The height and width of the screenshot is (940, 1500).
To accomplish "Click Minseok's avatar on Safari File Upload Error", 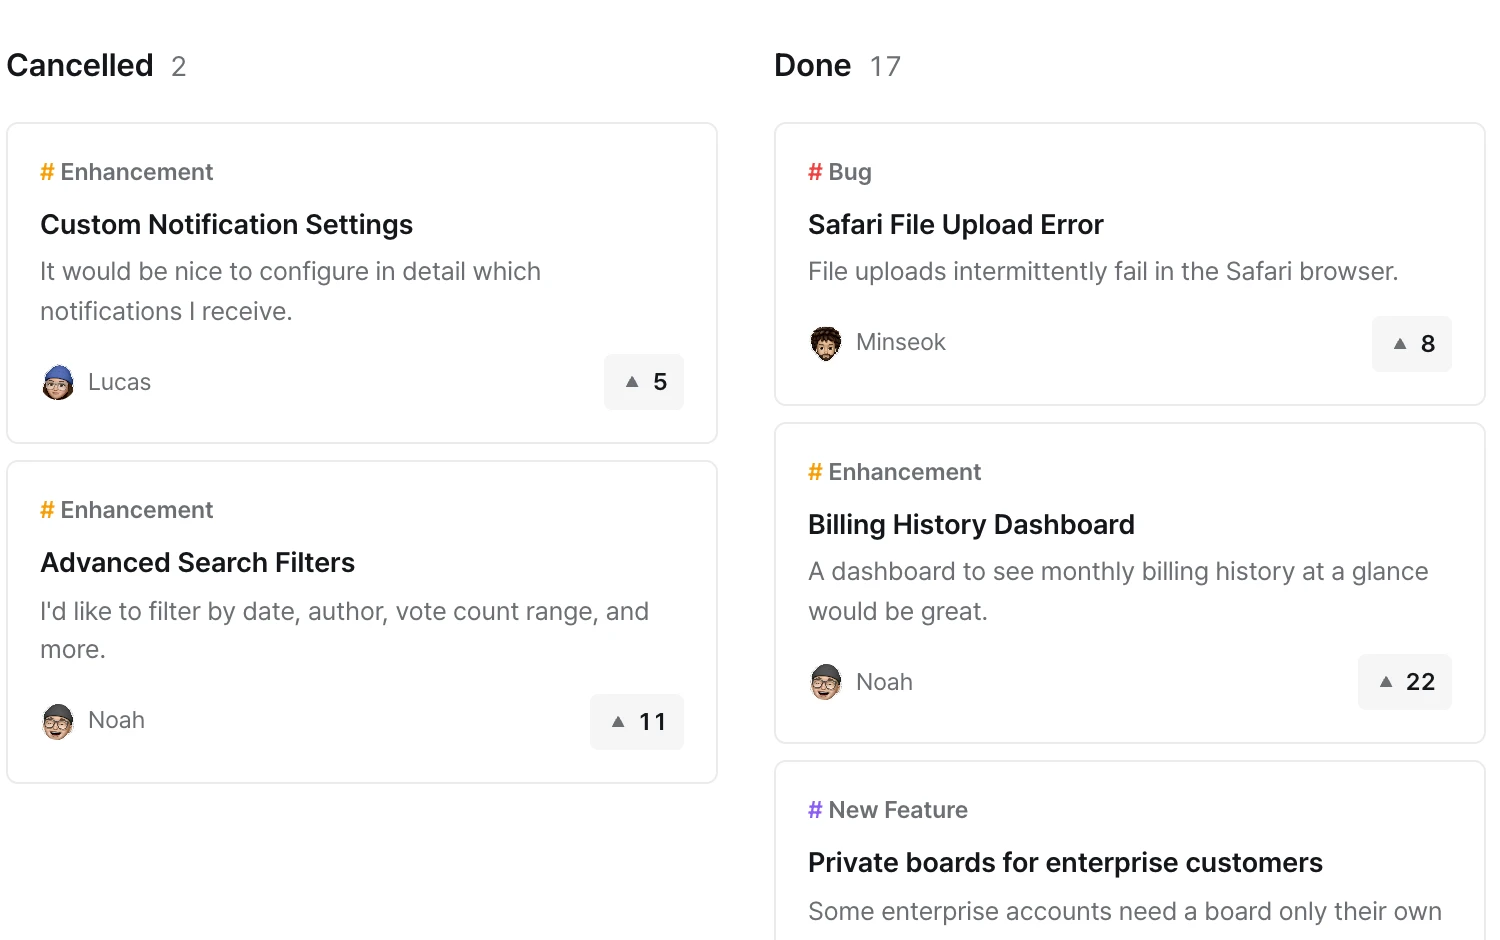I will (826, 343).
